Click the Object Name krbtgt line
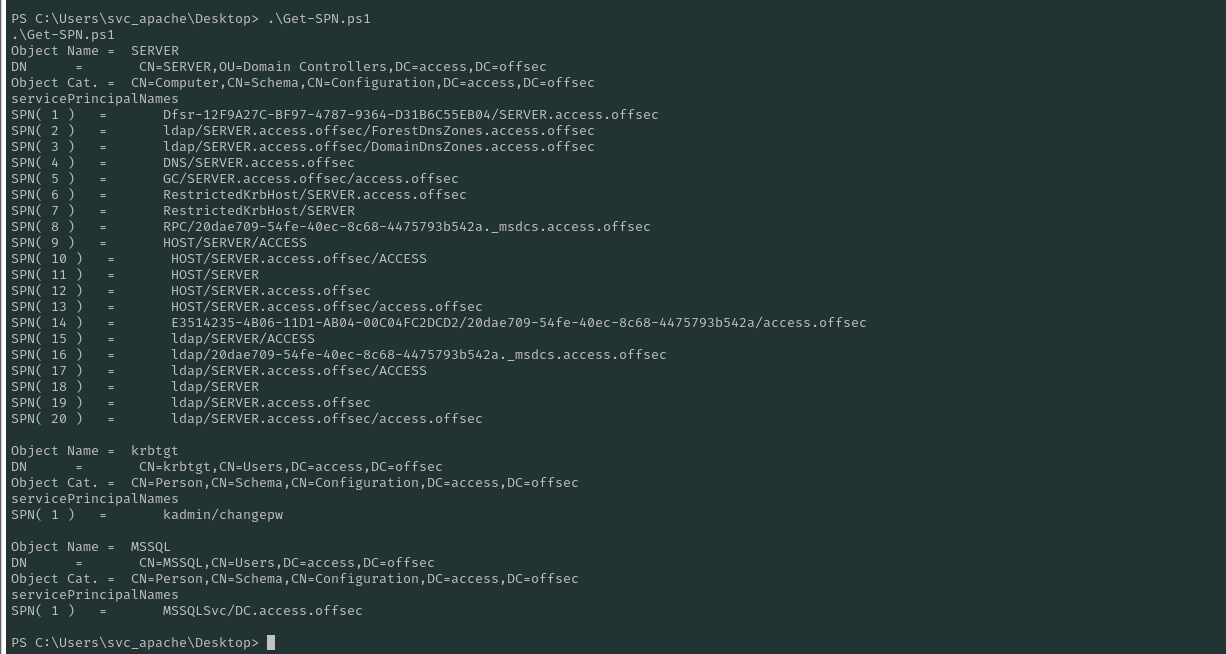Image resolution: width=1226 pixels, height=654 pixels. click(x=95, y=451)
